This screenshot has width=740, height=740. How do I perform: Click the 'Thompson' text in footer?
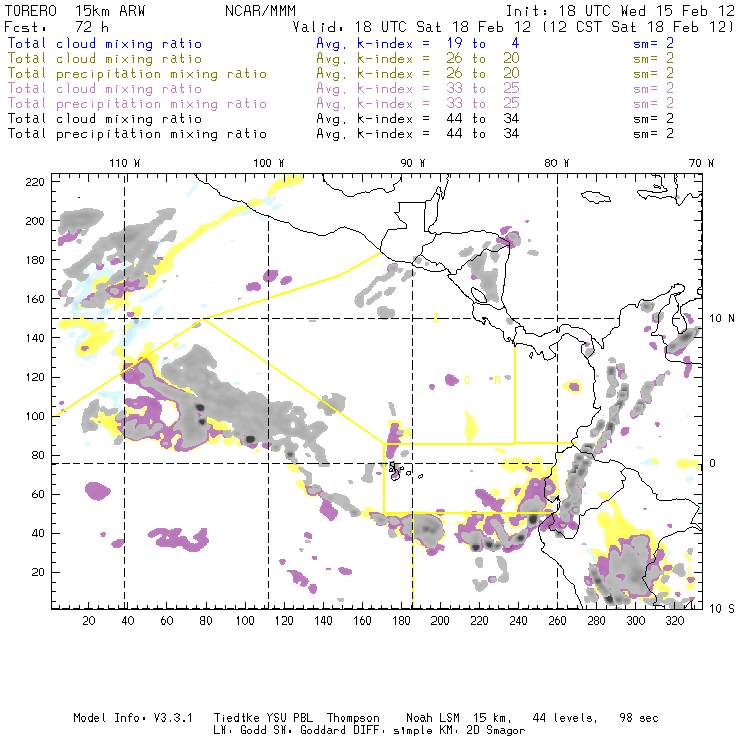click(353, 718)
